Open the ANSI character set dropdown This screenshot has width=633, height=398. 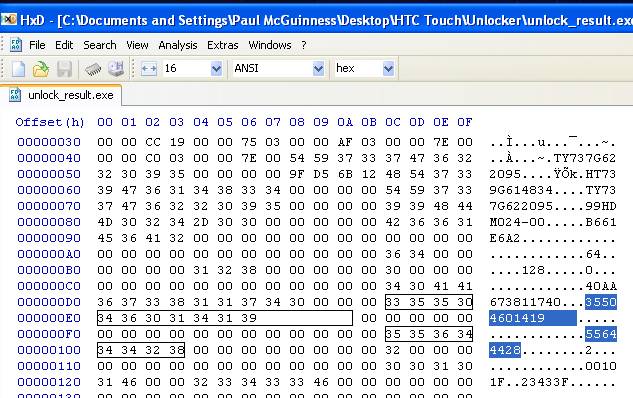(319, 69)
